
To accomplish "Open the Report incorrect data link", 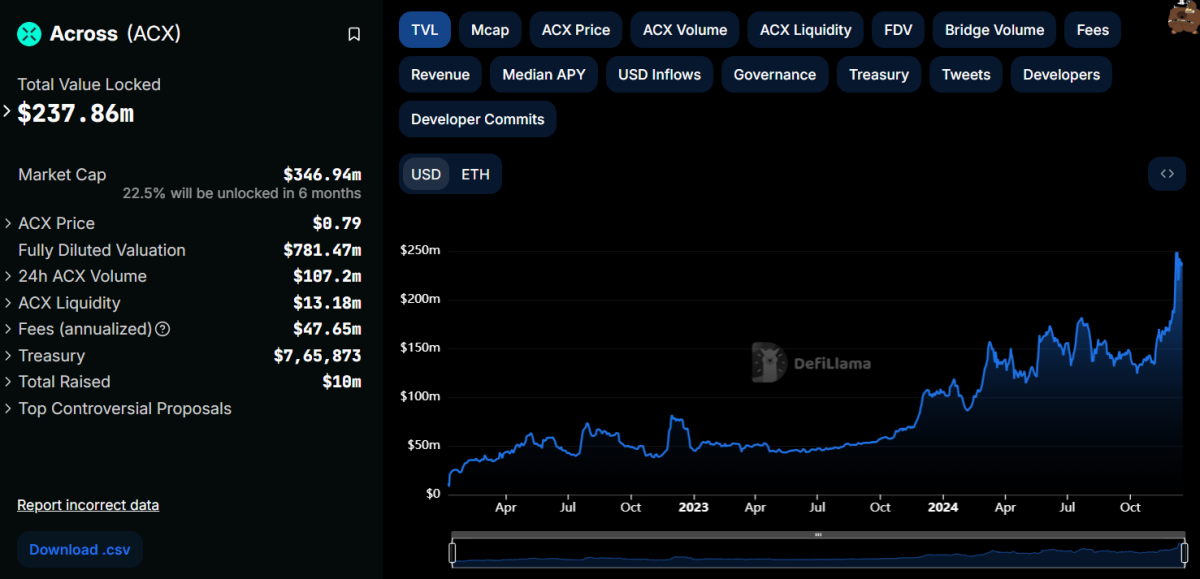I will click(x=88, y=505).
